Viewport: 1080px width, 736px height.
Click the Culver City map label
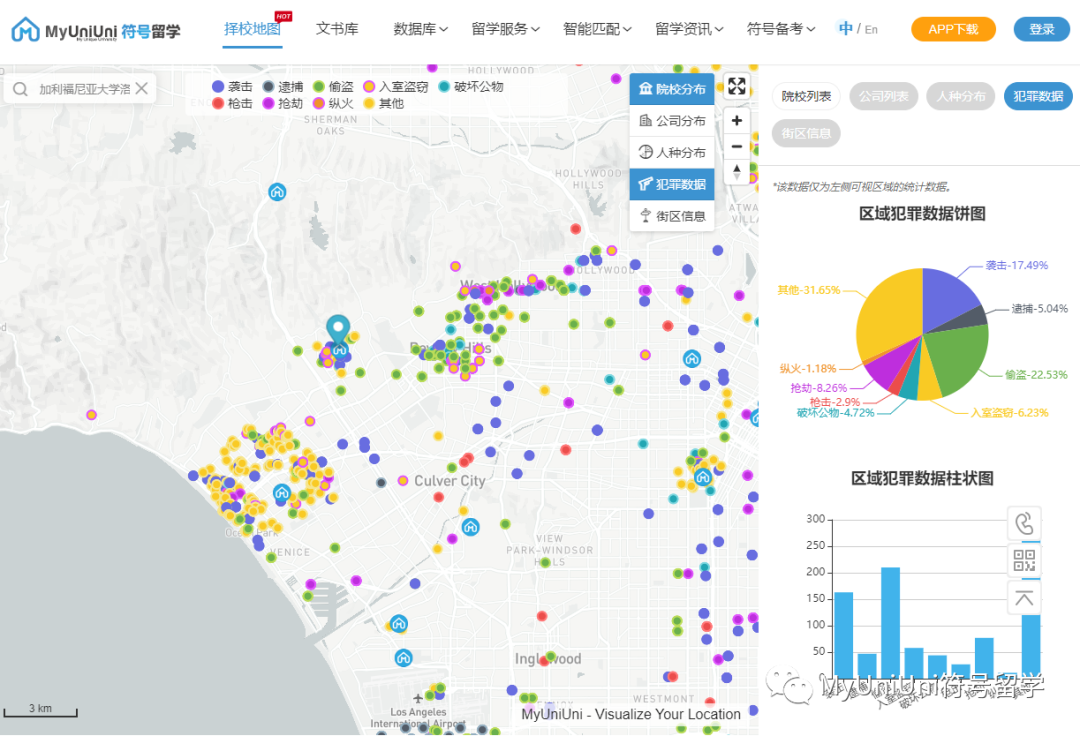(450, 481)
